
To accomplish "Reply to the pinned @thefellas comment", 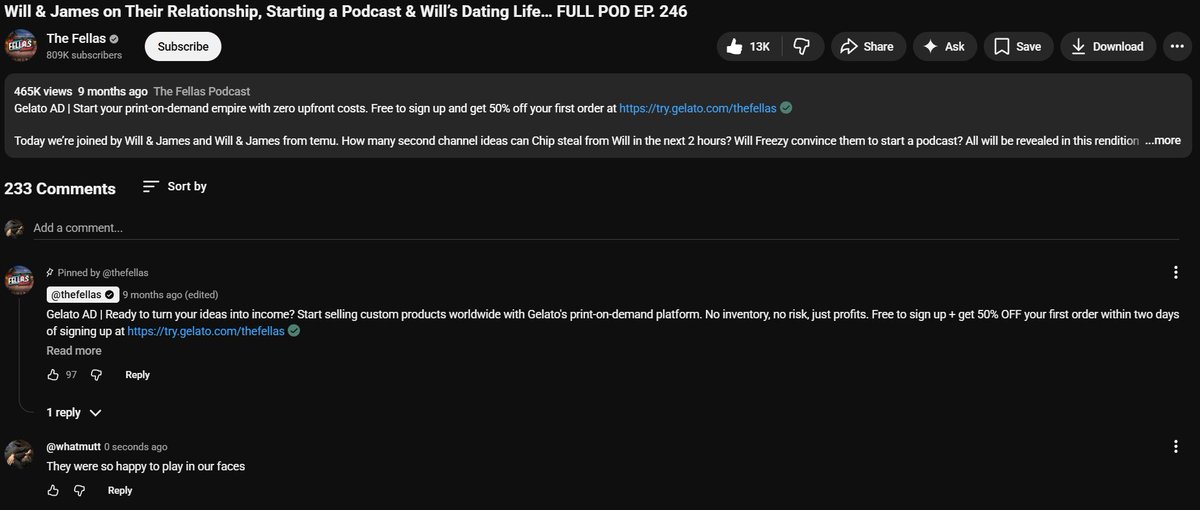I will pyautogui.click(x=137, y=375).
